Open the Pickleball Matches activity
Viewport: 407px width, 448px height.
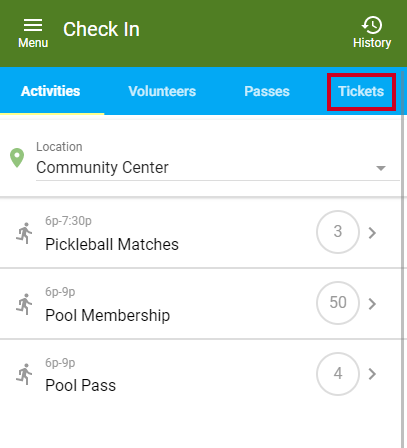point(200,233)
